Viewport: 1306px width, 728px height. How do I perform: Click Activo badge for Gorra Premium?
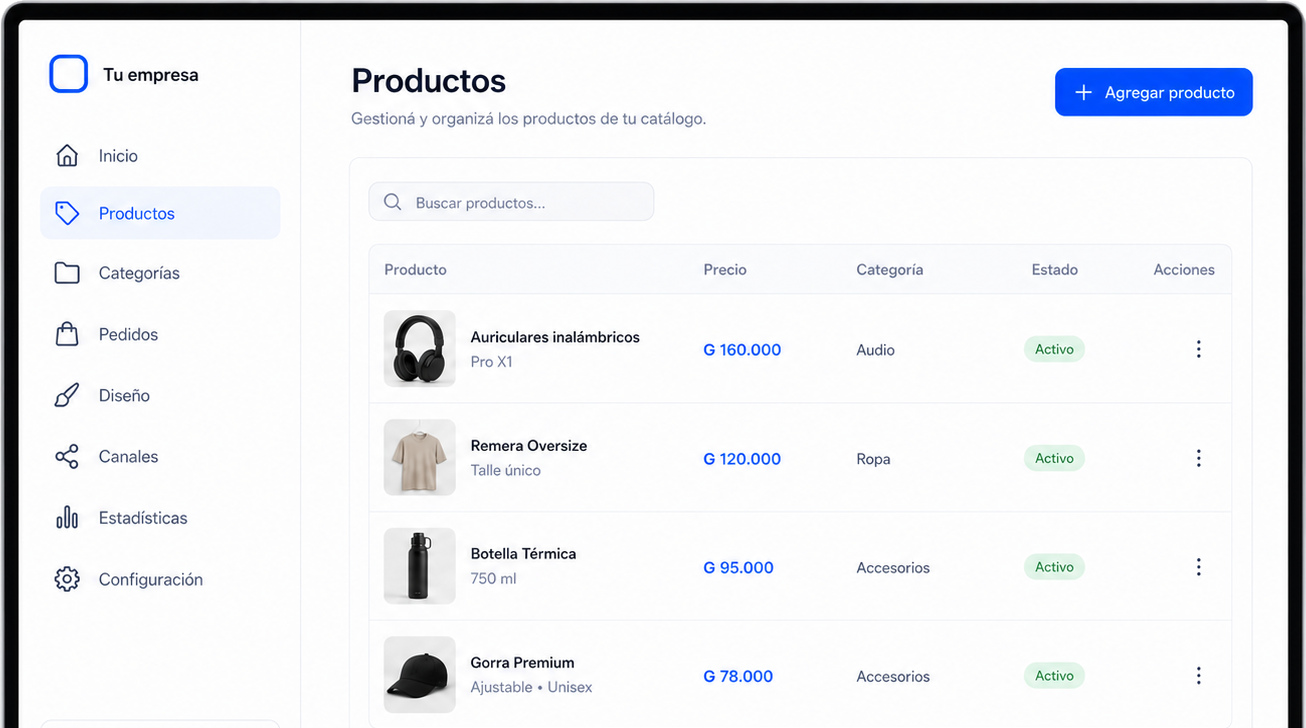point(1054,676)
